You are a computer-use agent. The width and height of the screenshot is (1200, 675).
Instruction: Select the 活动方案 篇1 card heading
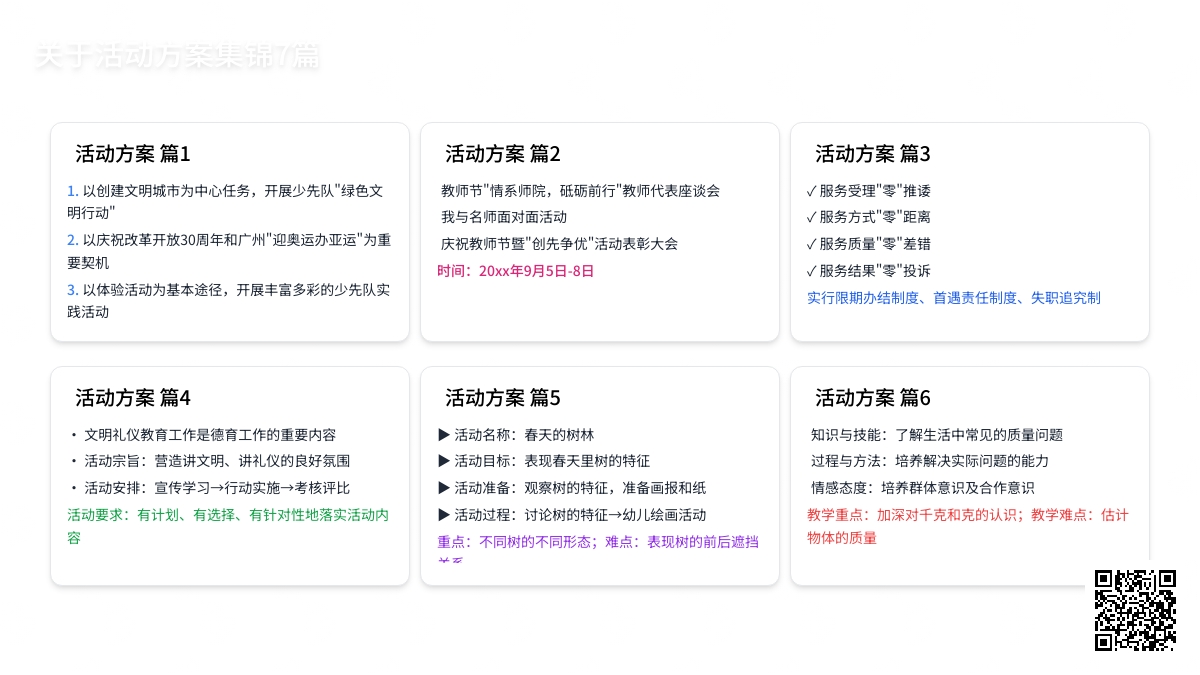pyautogui.click(x=133, y=154)
